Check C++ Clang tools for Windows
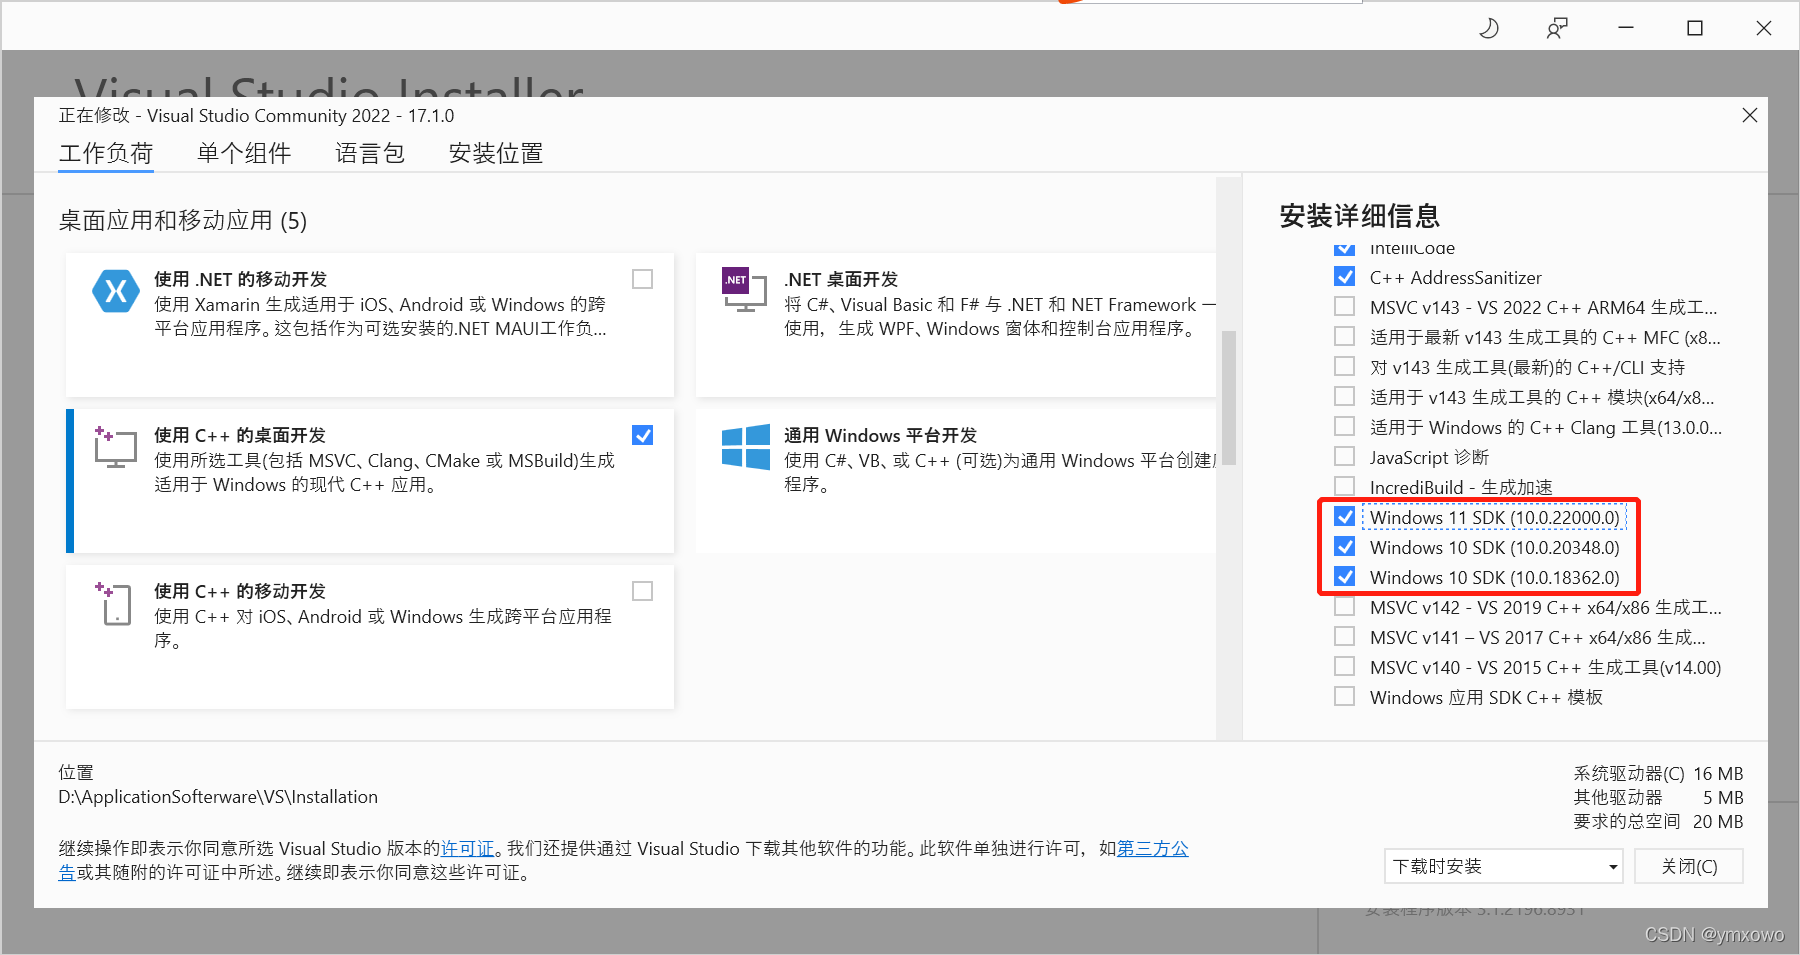 [x=1345, y=426]
